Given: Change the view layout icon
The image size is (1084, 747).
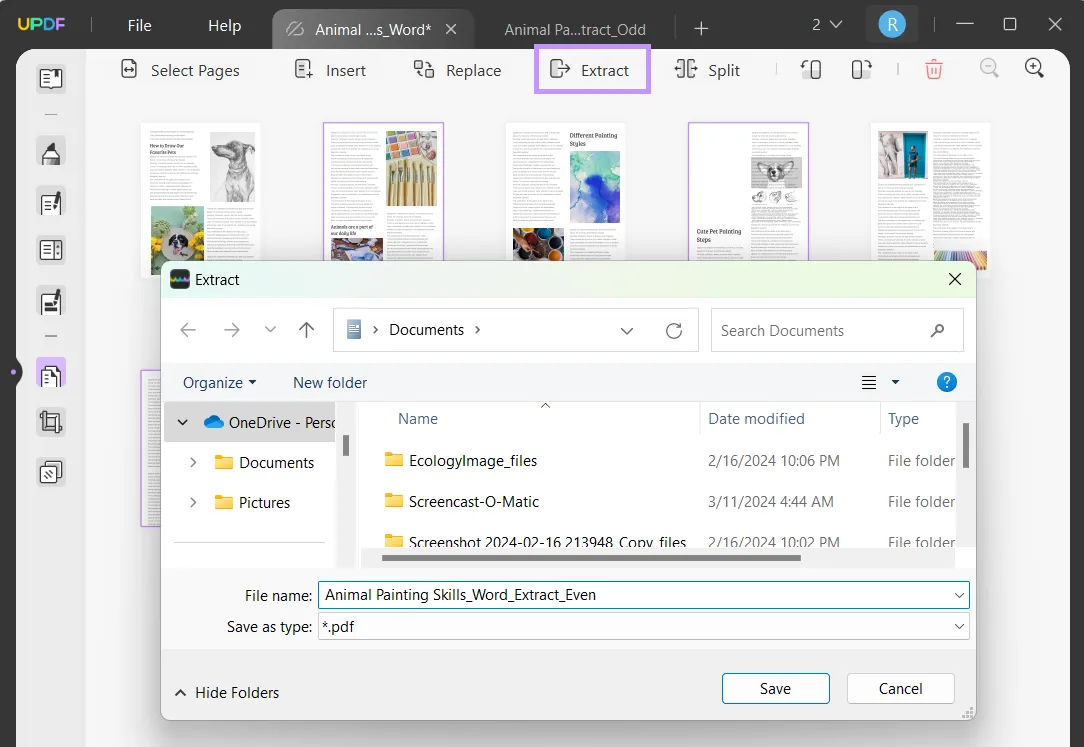Looking at the screenshot, I should click(869, 382).
